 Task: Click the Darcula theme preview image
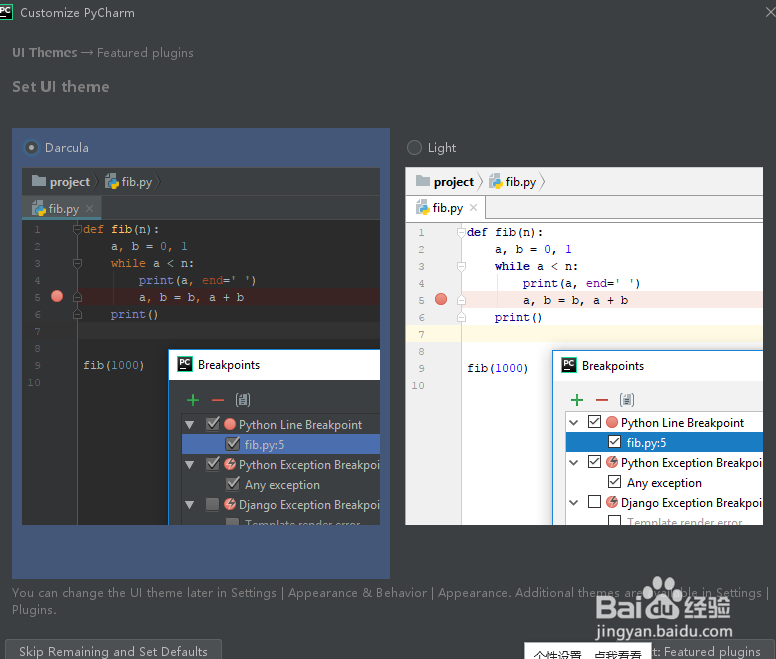click(x=201, y=346)
